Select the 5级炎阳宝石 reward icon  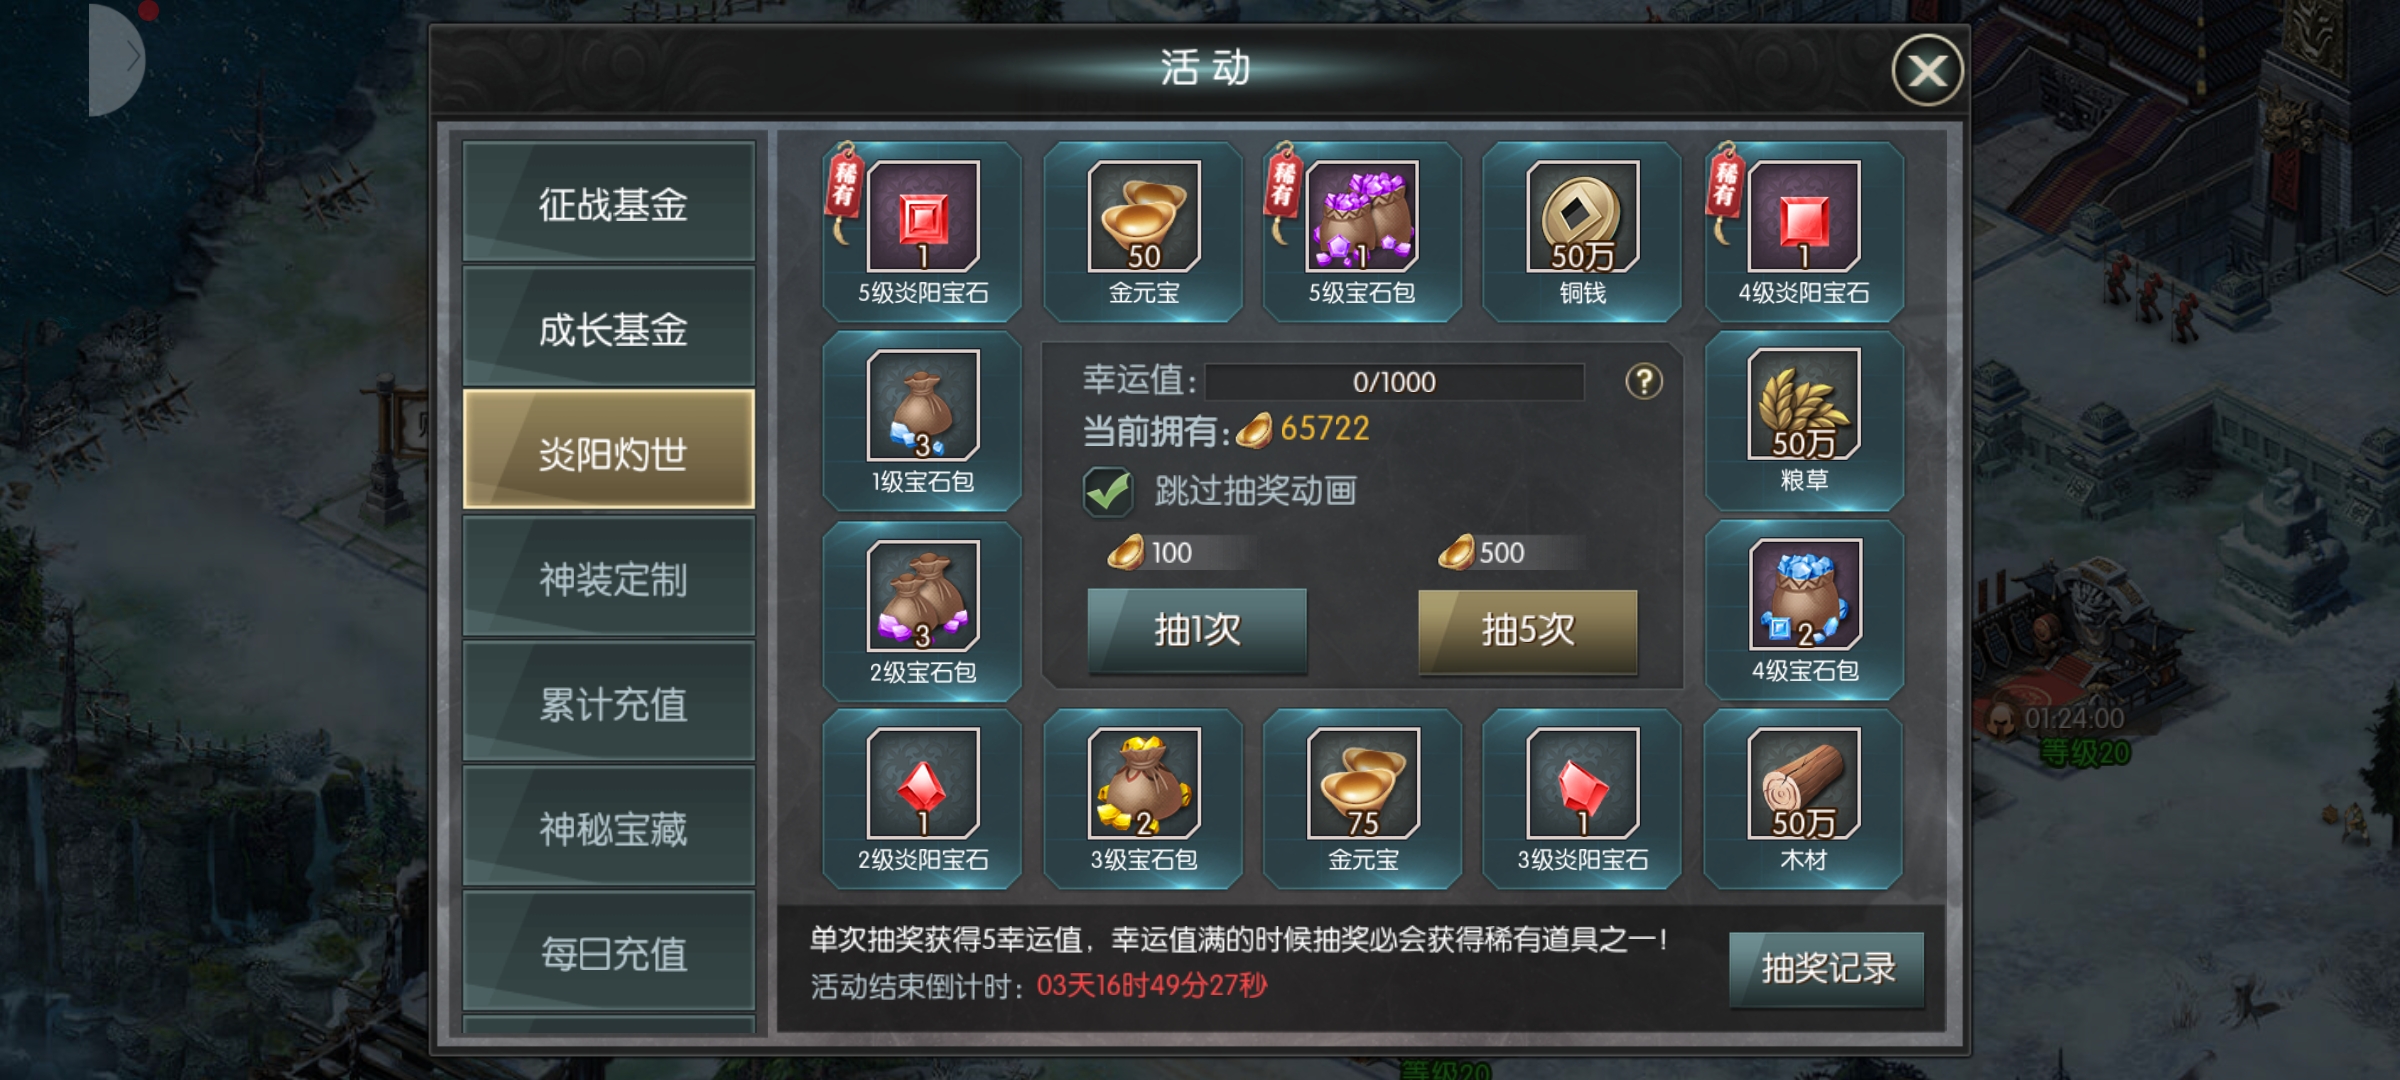[x=922, y=216]
